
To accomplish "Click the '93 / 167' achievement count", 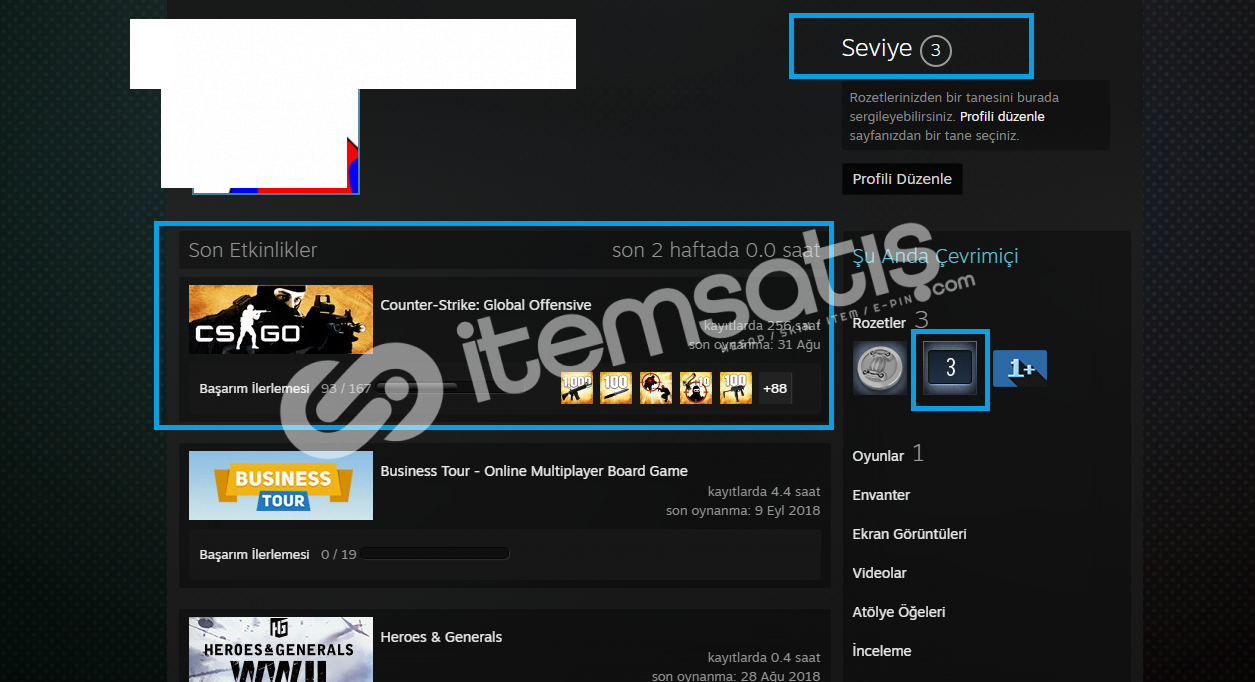I will click(x=345, y=388).
